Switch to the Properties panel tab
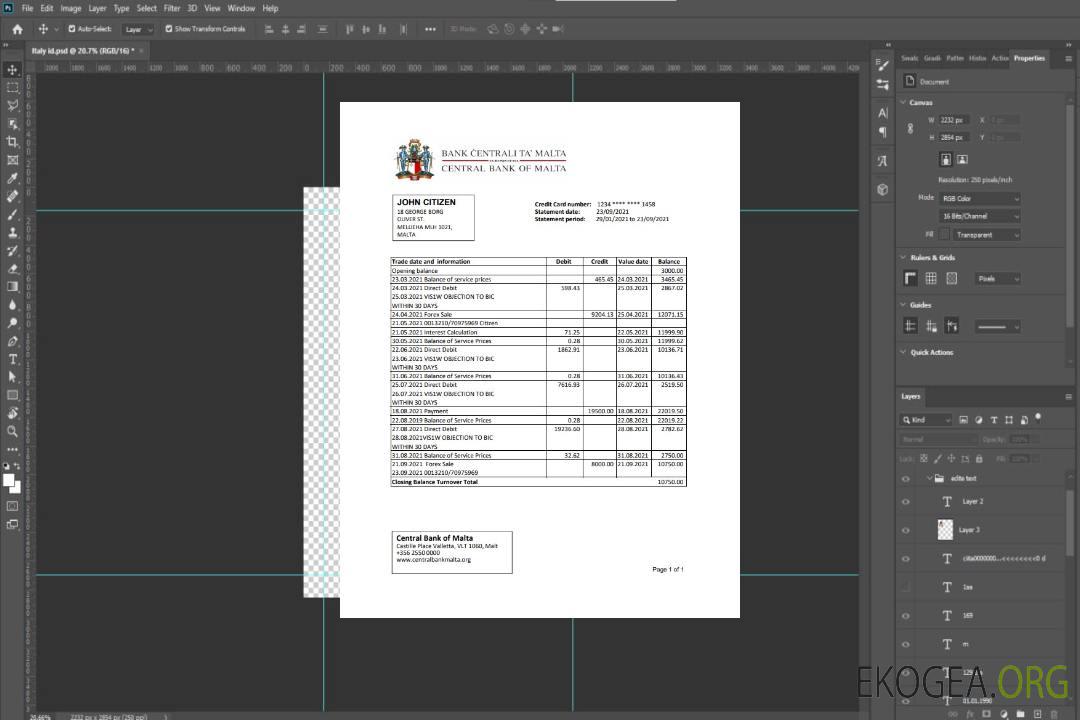 point(1029,58)
